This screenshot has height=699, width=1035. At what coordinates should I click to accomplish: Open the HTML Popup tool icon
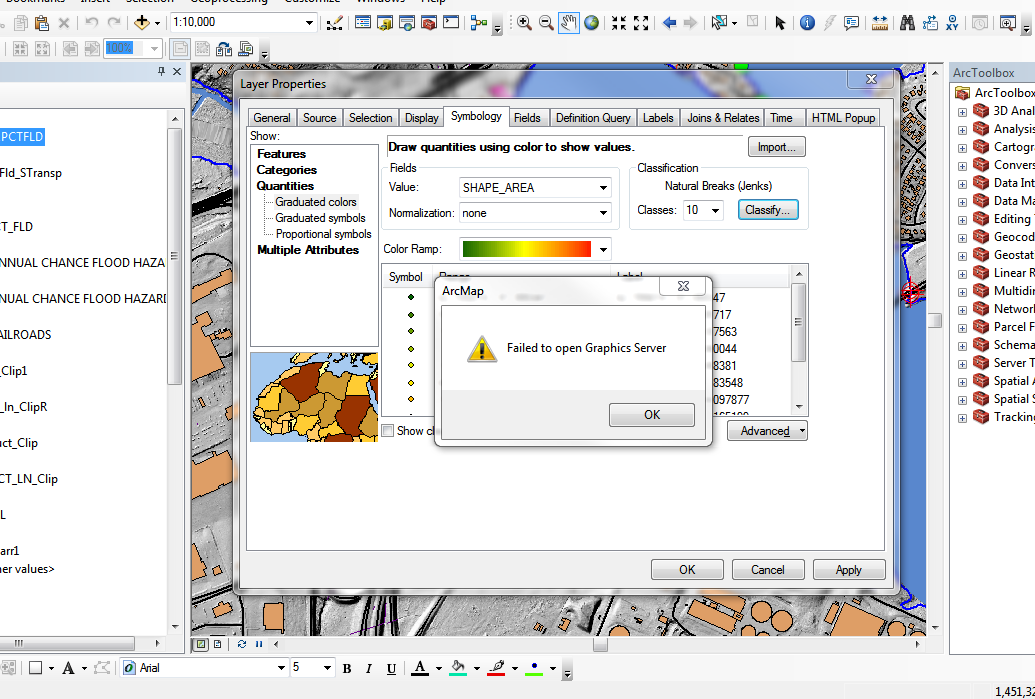851,23
